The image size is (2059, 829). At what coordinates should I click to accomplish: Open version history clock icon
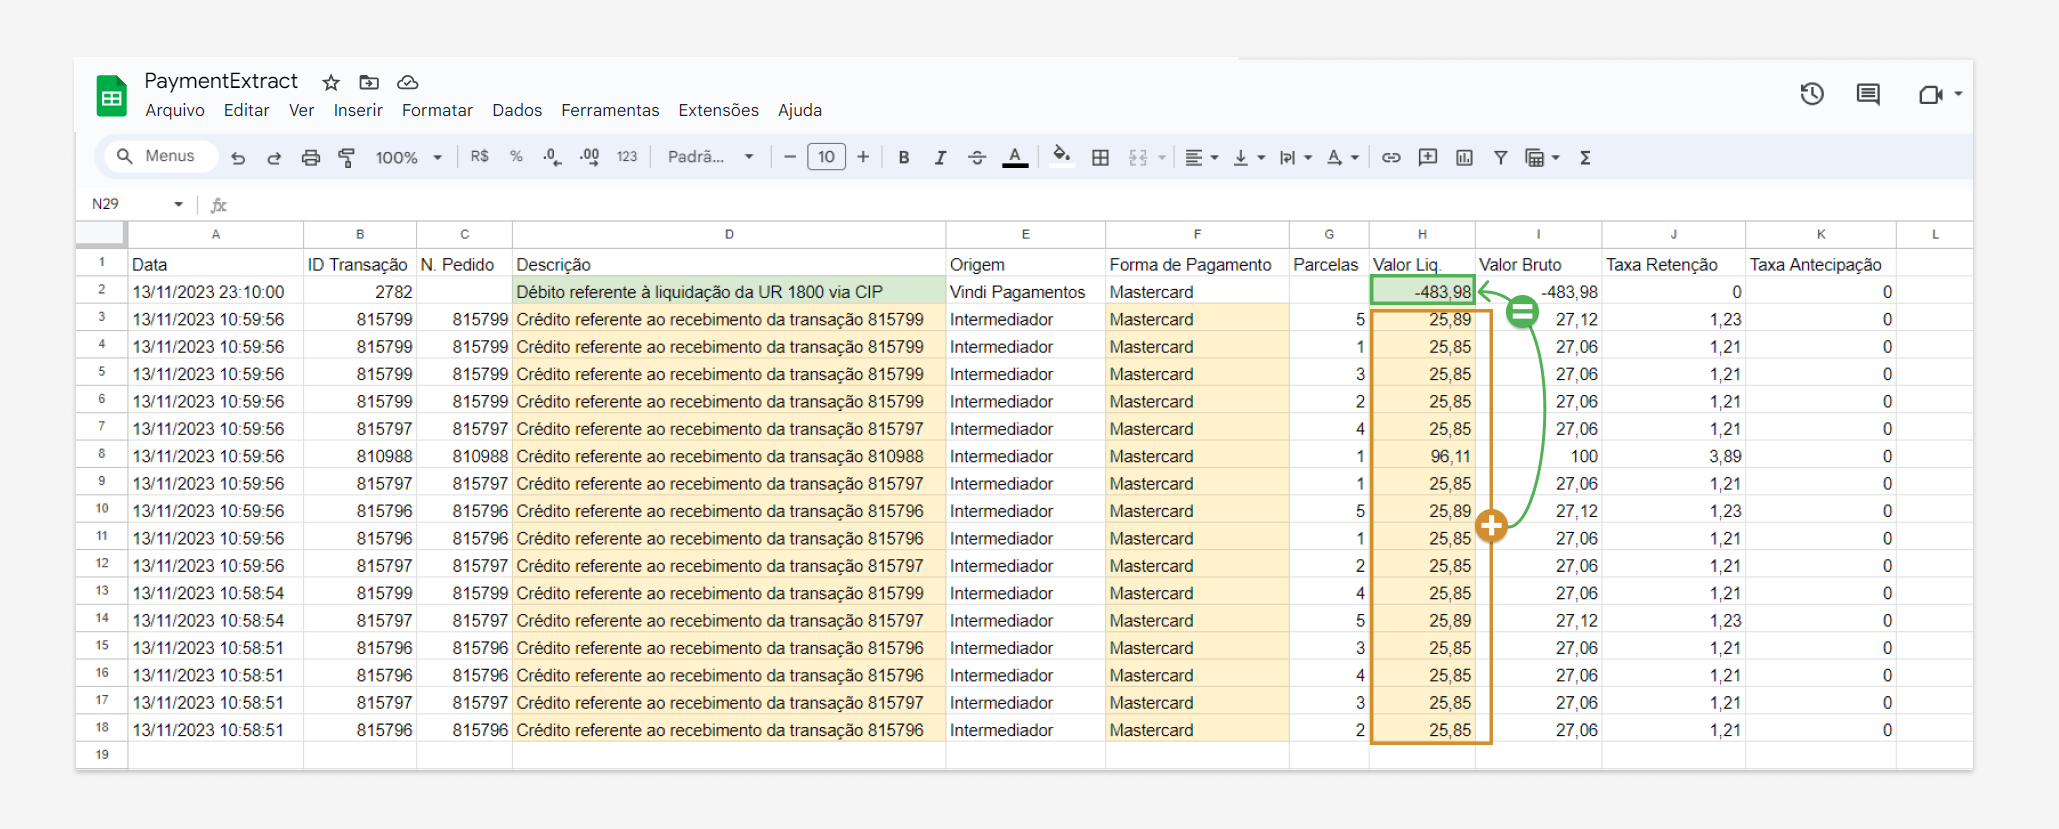click(1812, 94)
